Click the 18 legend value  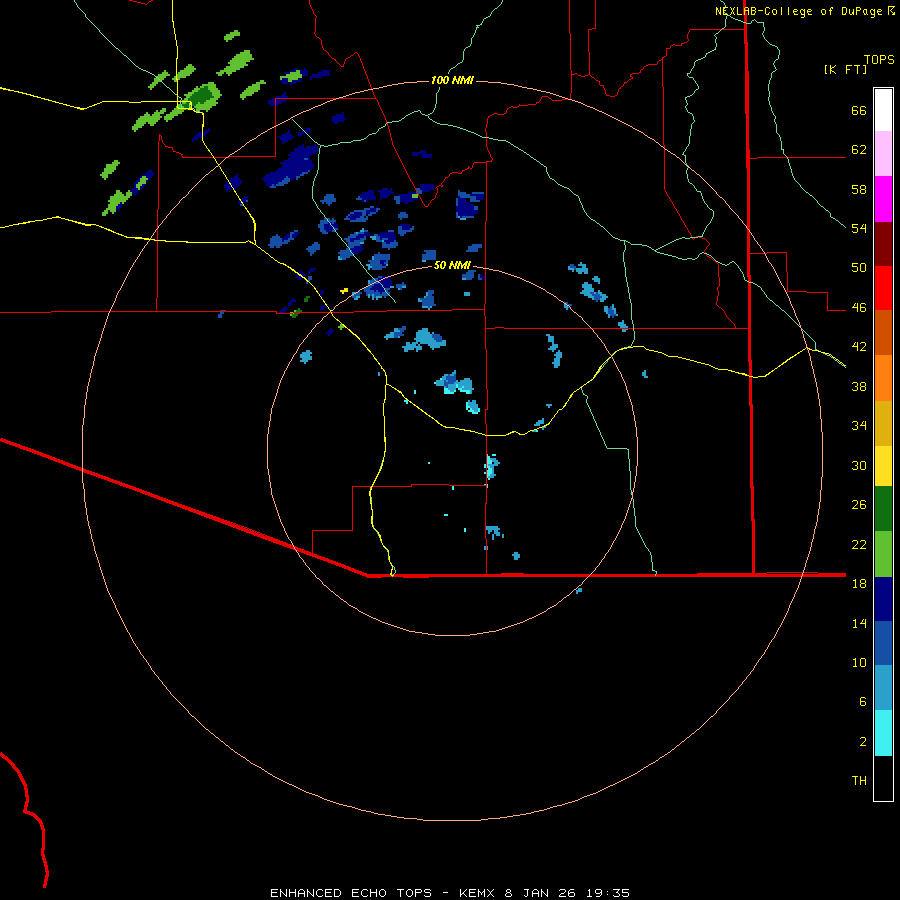coord(859,584)
